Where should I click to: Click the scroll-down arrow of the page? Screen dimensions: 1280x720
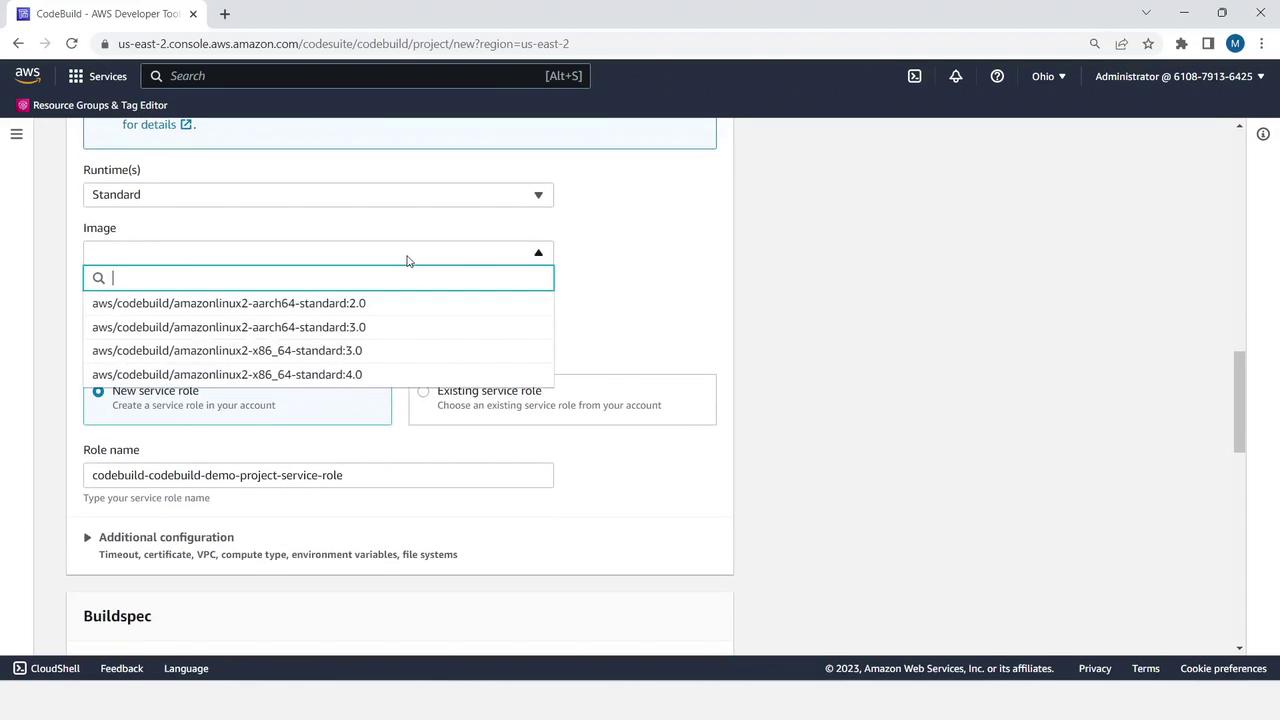coord(1240,648)
